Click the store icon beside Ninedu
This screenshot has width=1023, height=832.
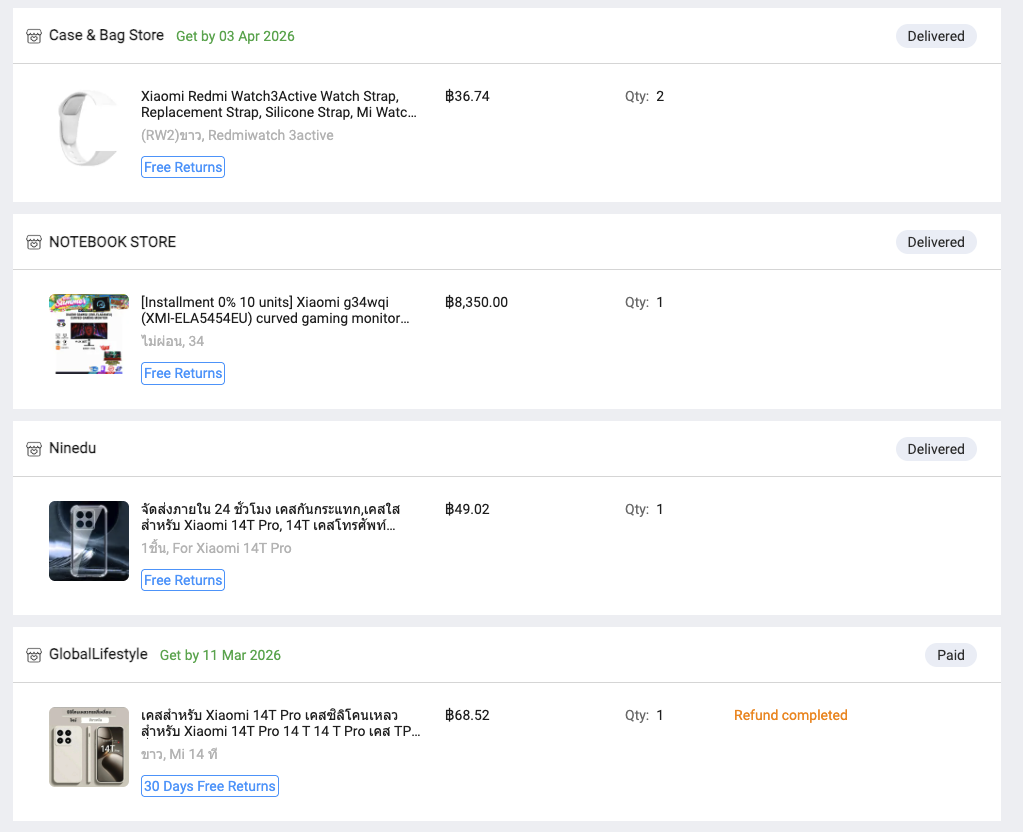point(34,449)
